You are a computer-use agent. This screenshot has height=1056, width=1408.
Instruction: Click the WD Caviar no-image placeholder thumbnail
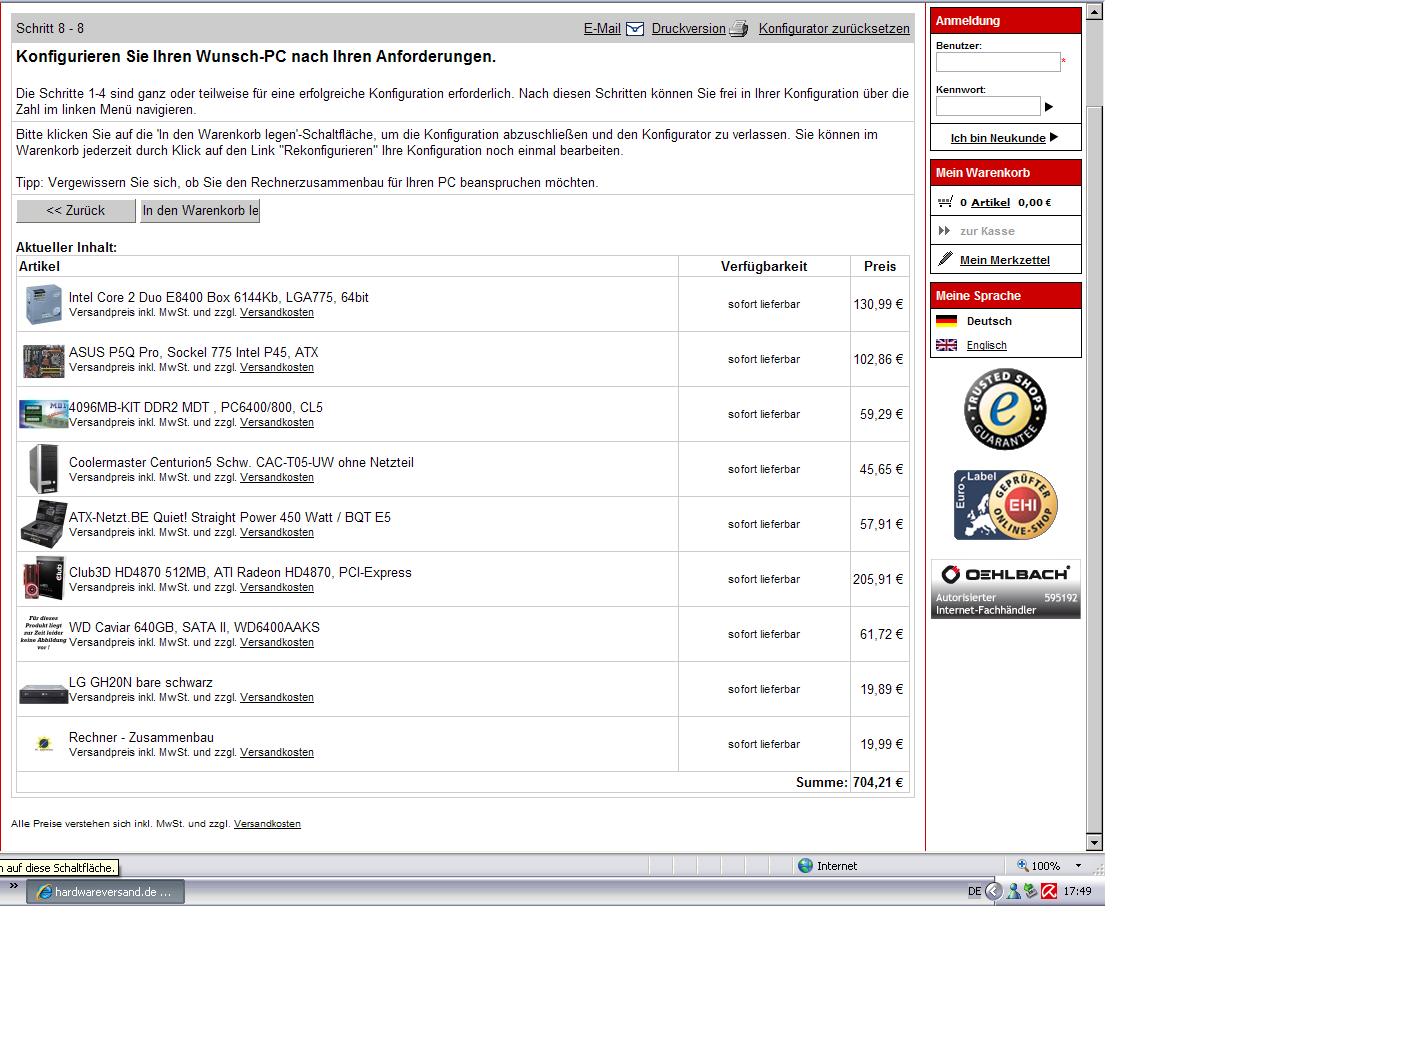point(43,634)
